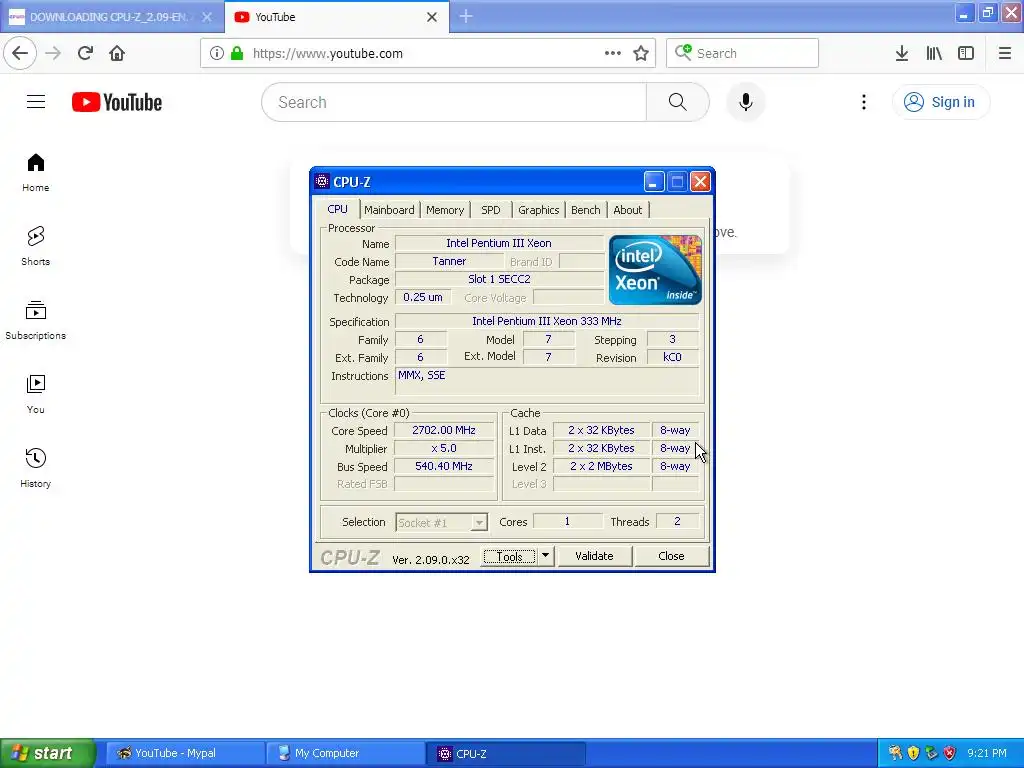Toggle the browser sidebar icon
This screenshot has width=1024, height=768.
click(x=966, y=53)
